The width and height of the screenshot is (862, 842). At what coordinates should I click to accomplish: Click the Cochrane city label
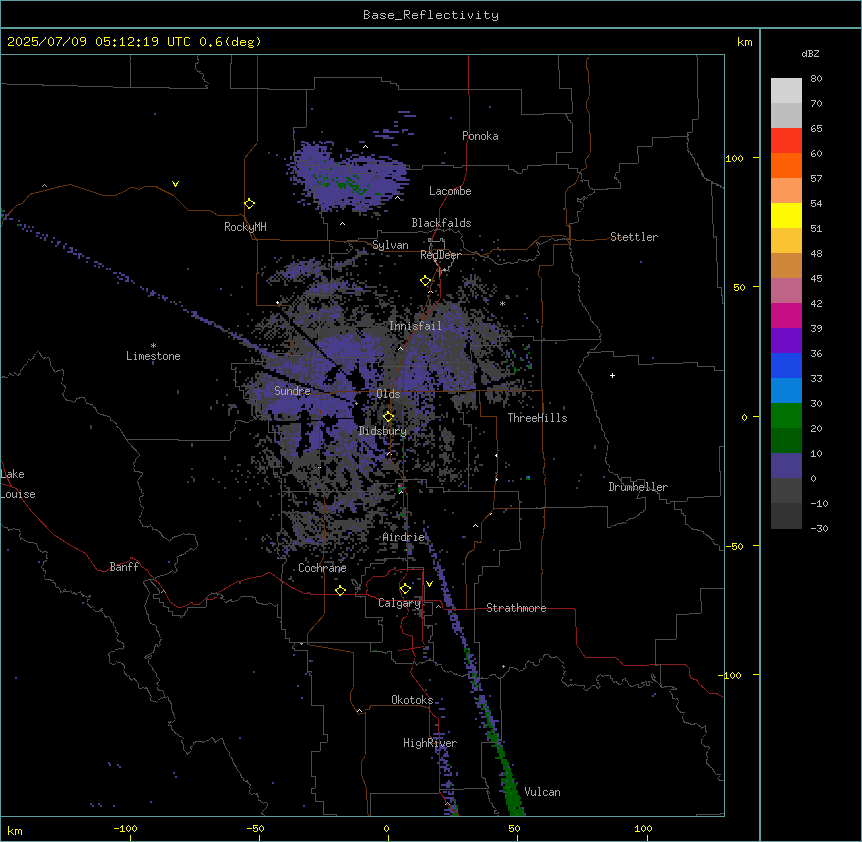tap(322, 568)
